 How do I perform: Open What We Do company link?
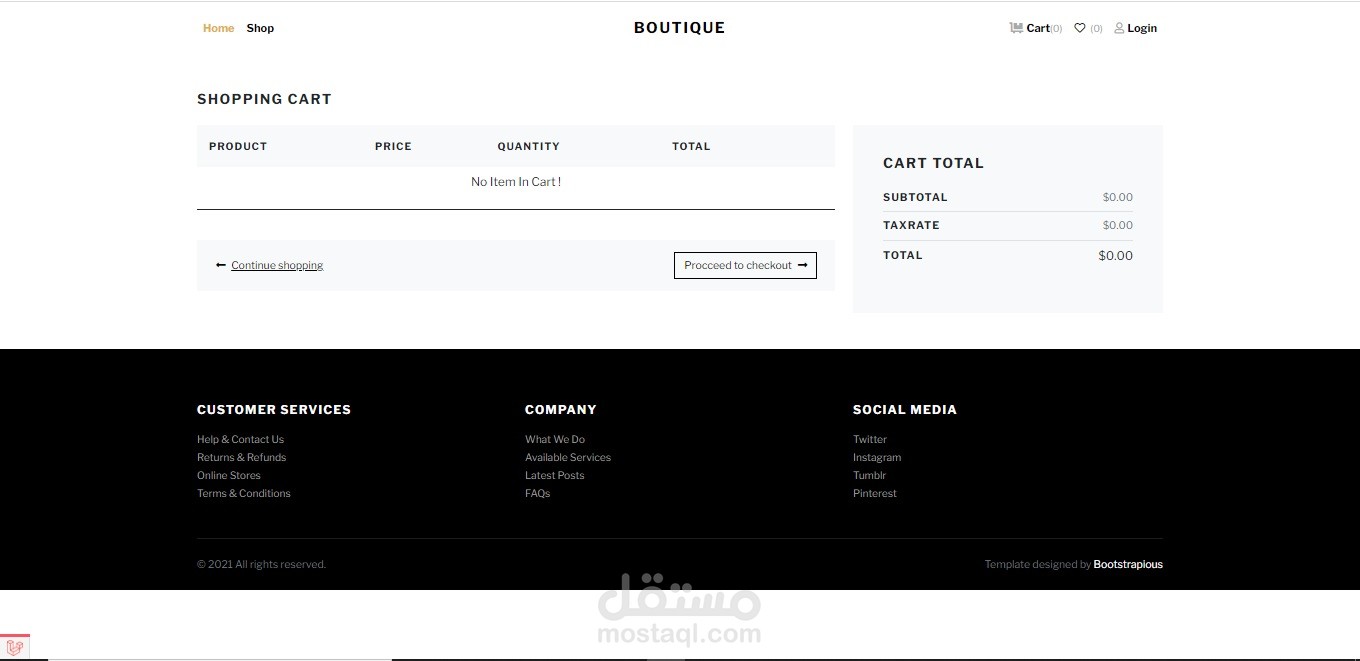pos(555,439)
